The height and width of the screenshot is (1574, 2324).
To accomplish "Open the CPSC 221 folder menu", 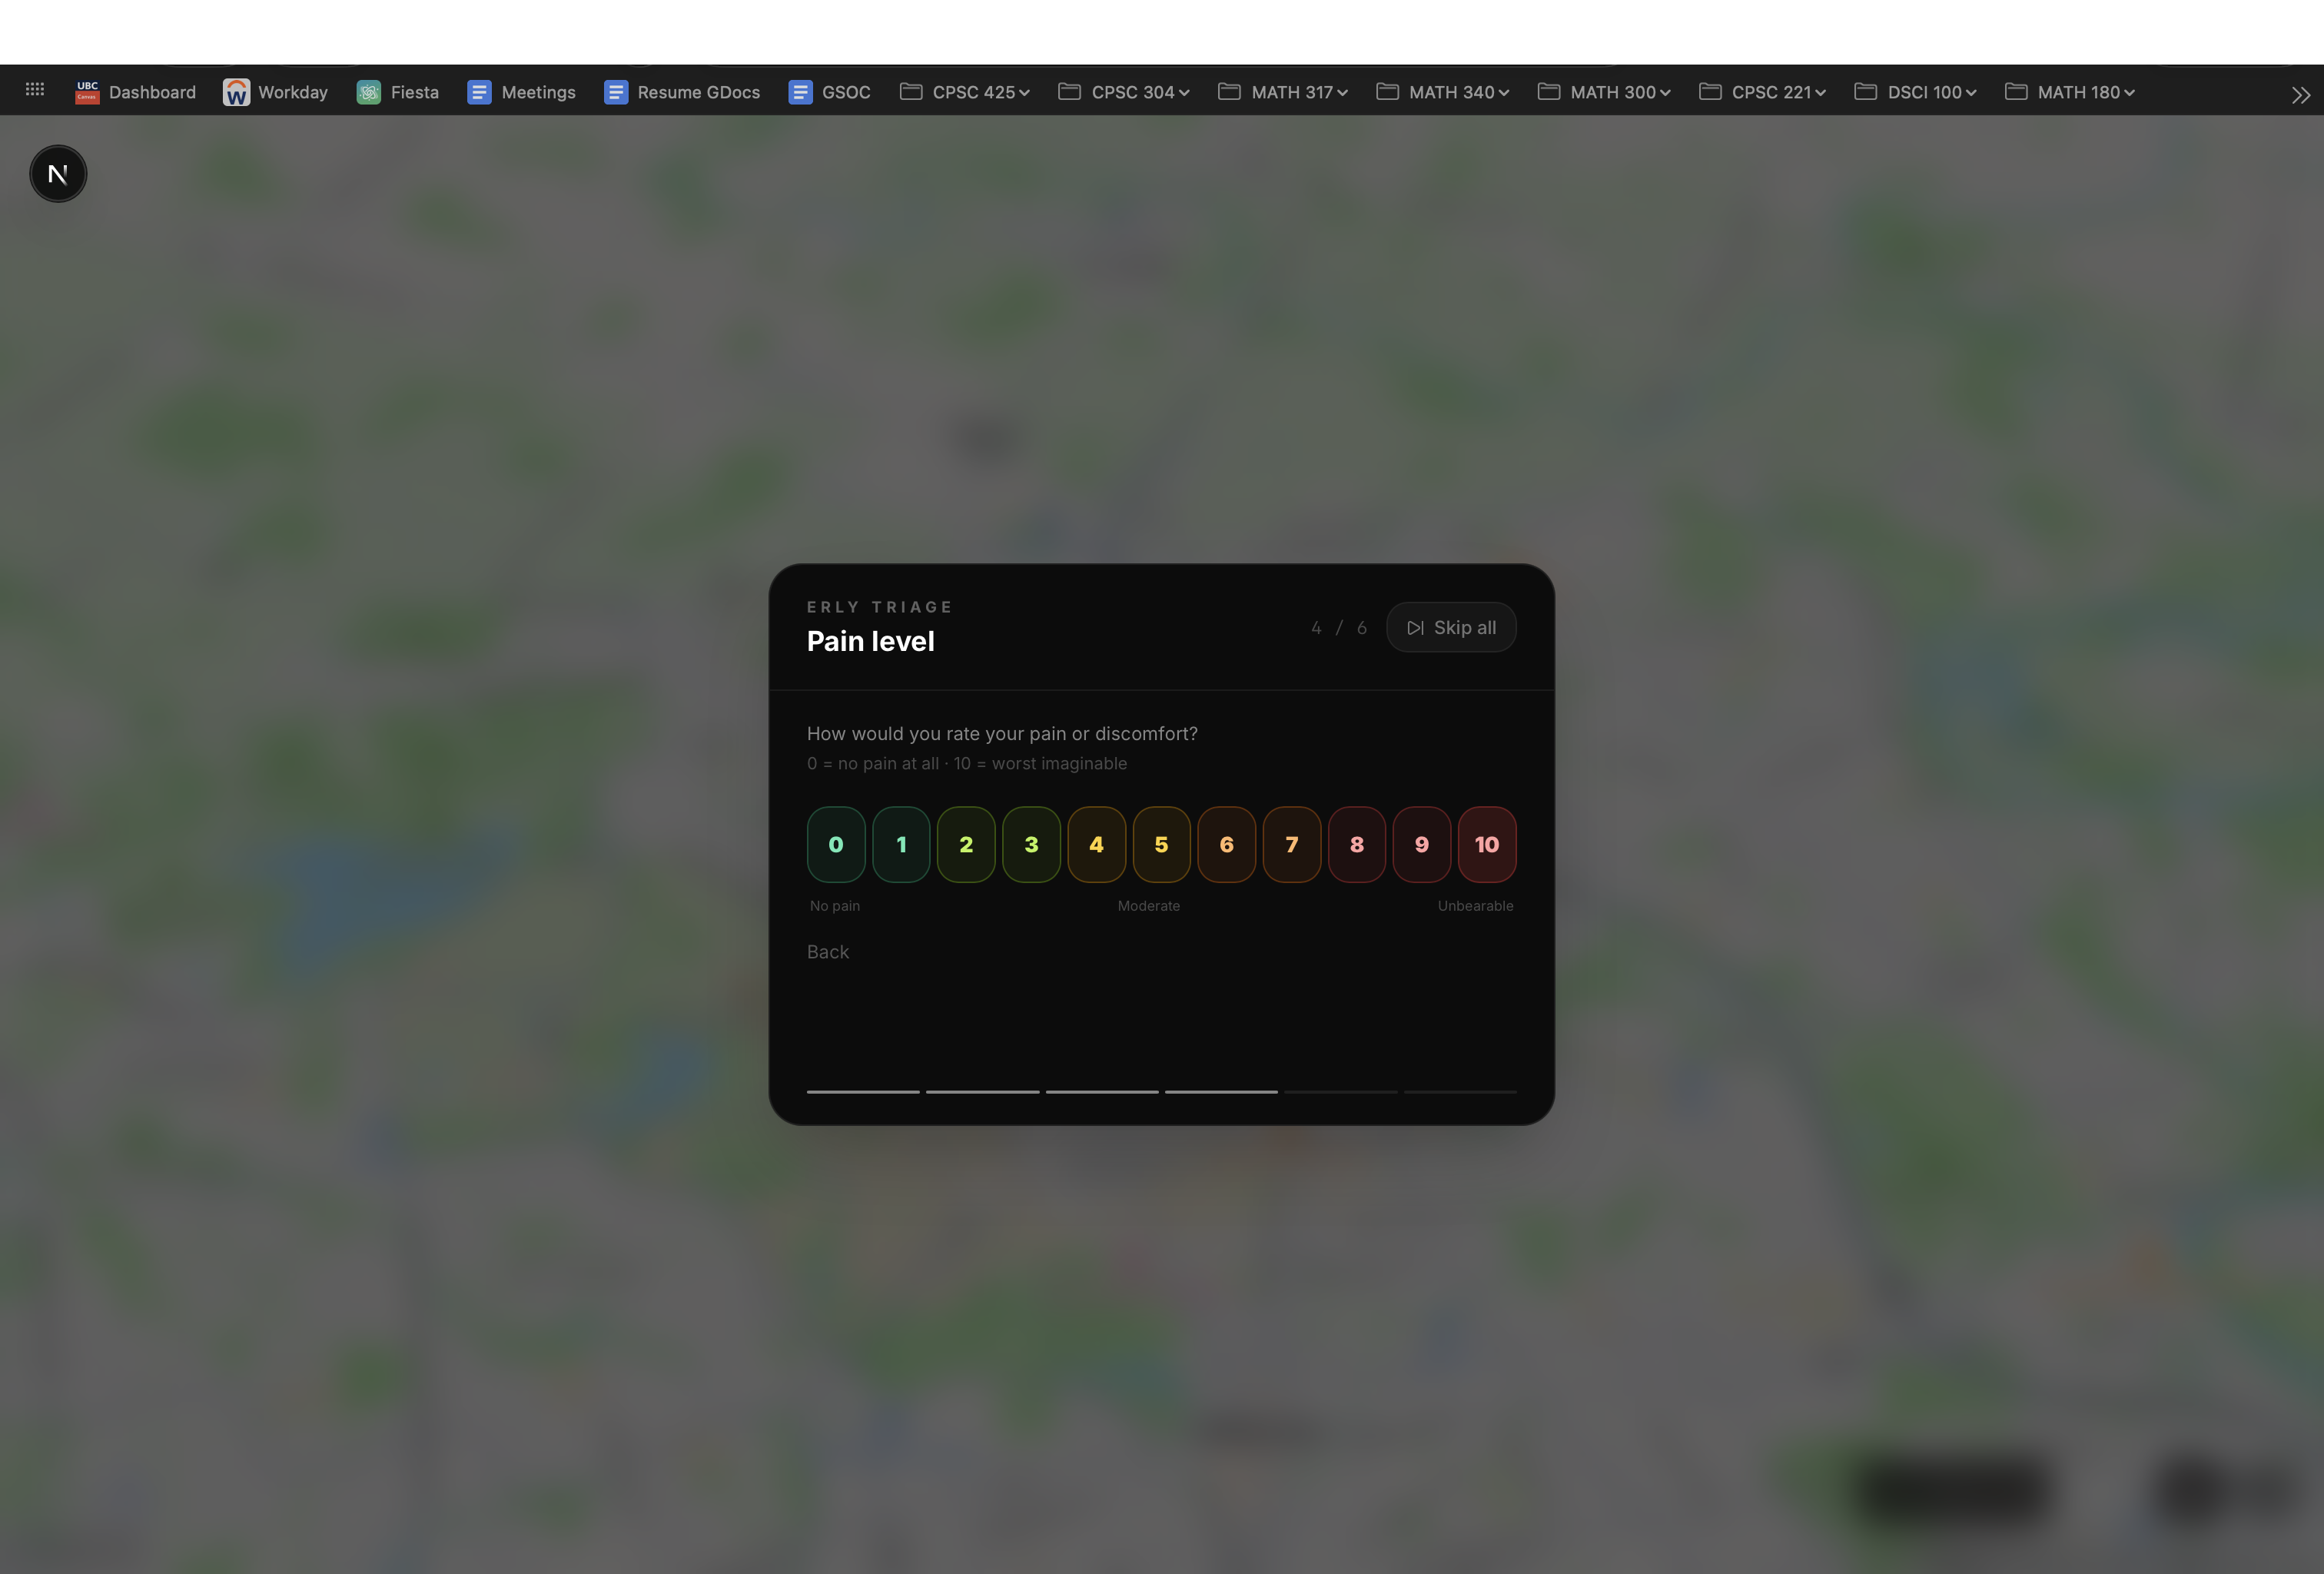I will [1762, 92].
